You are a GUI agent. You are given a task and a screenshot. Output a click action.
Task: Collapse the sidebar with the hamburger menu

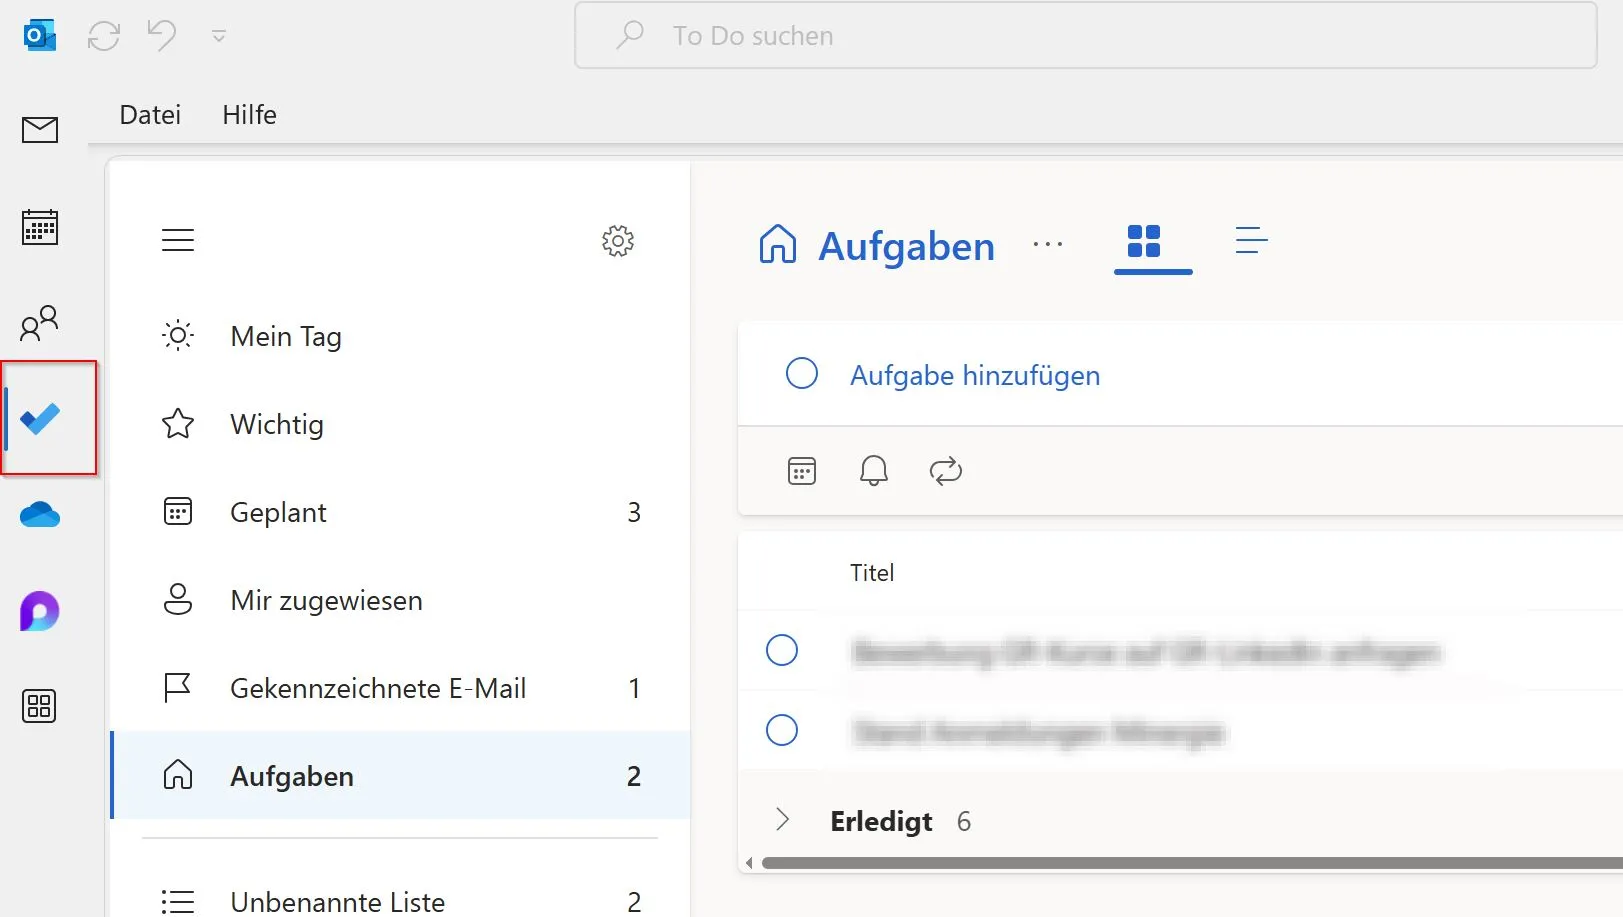point(178,239)
